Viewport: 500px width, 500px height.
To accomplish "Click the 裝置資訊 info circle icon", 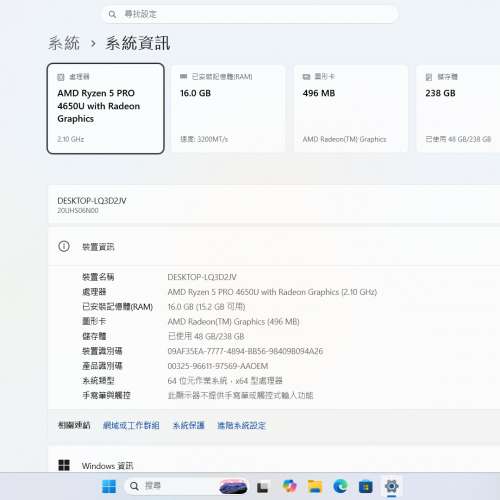I will click(64, 246).
